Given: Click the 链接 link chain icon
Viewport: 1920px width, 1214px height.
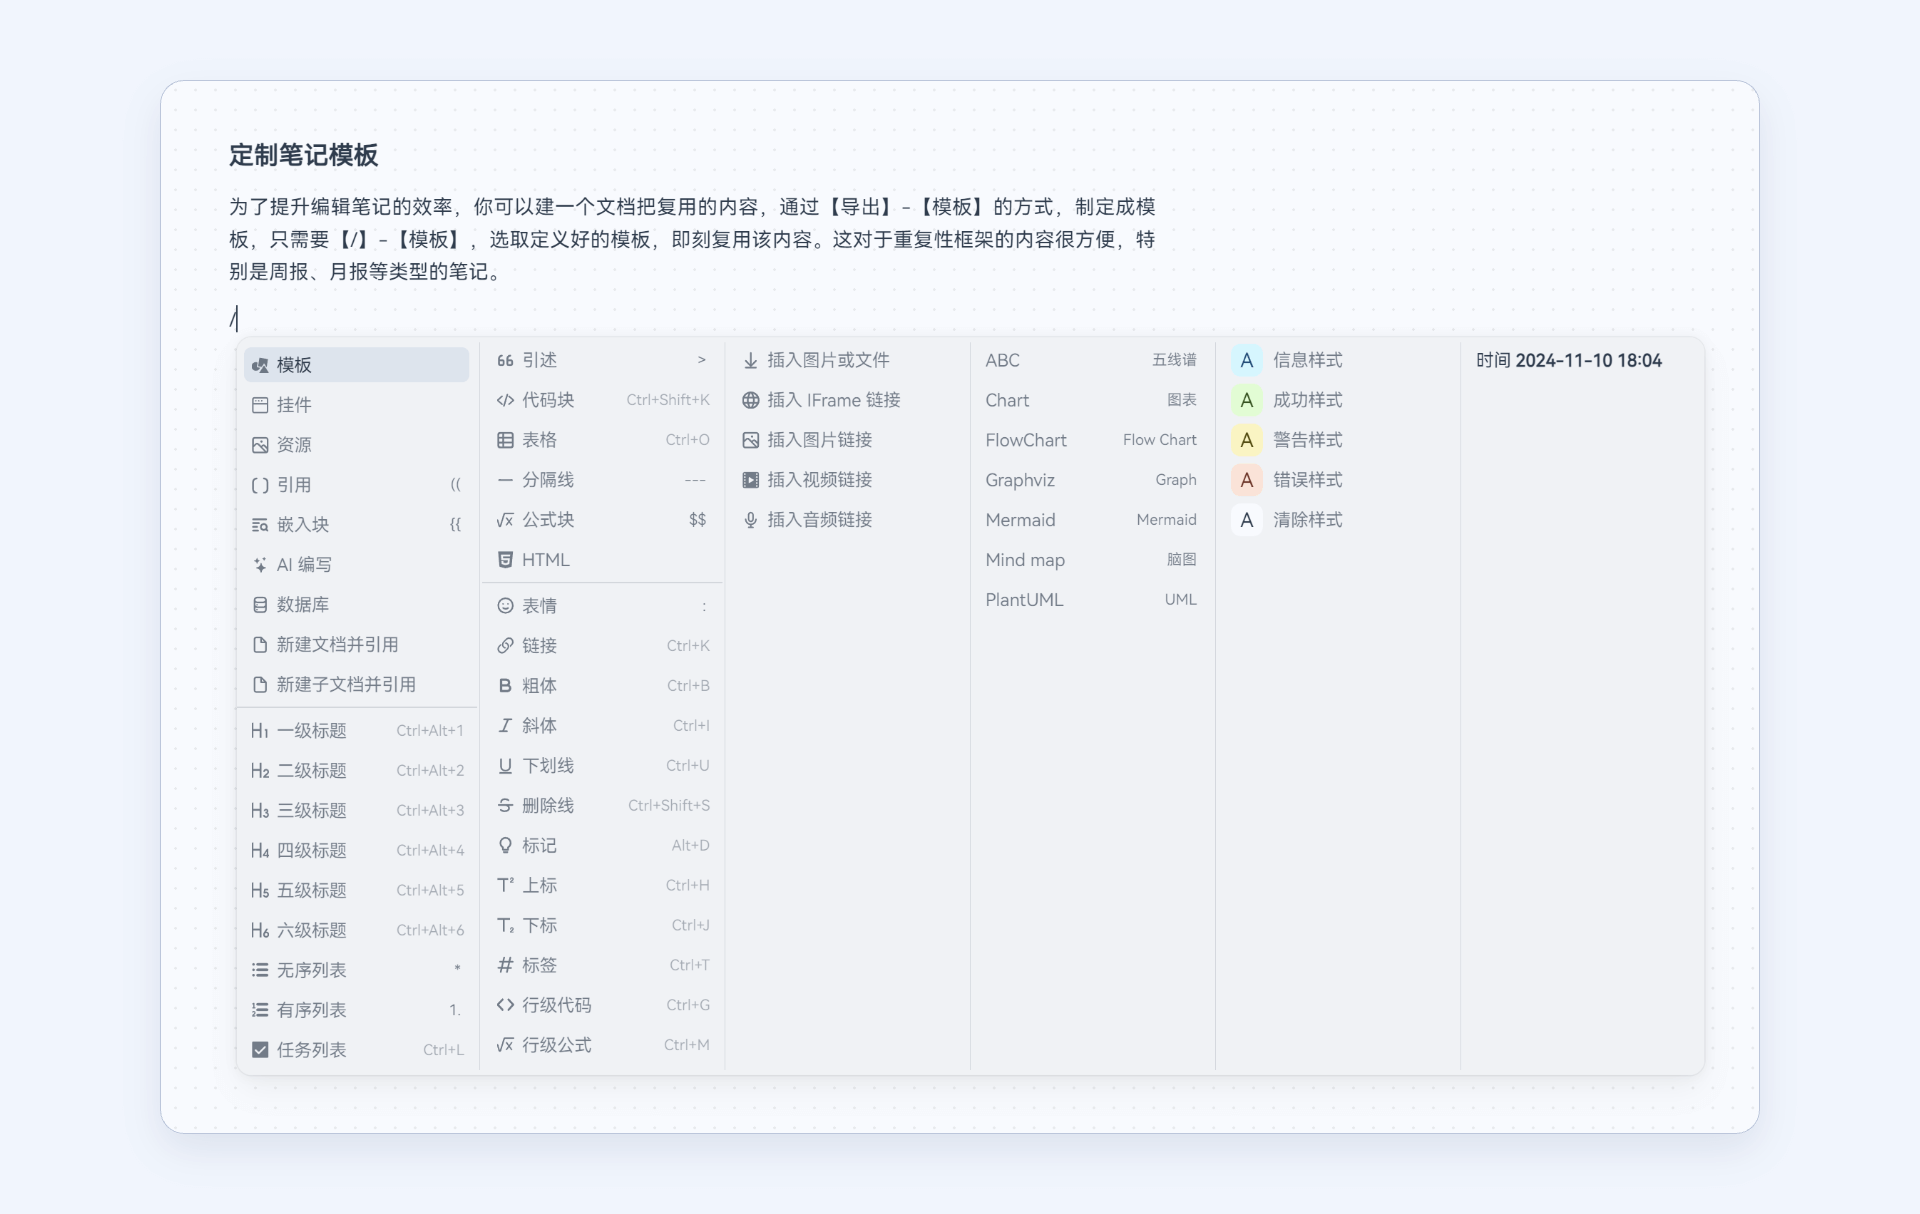Looking at the screenshot, I should (x=505, y=646).
